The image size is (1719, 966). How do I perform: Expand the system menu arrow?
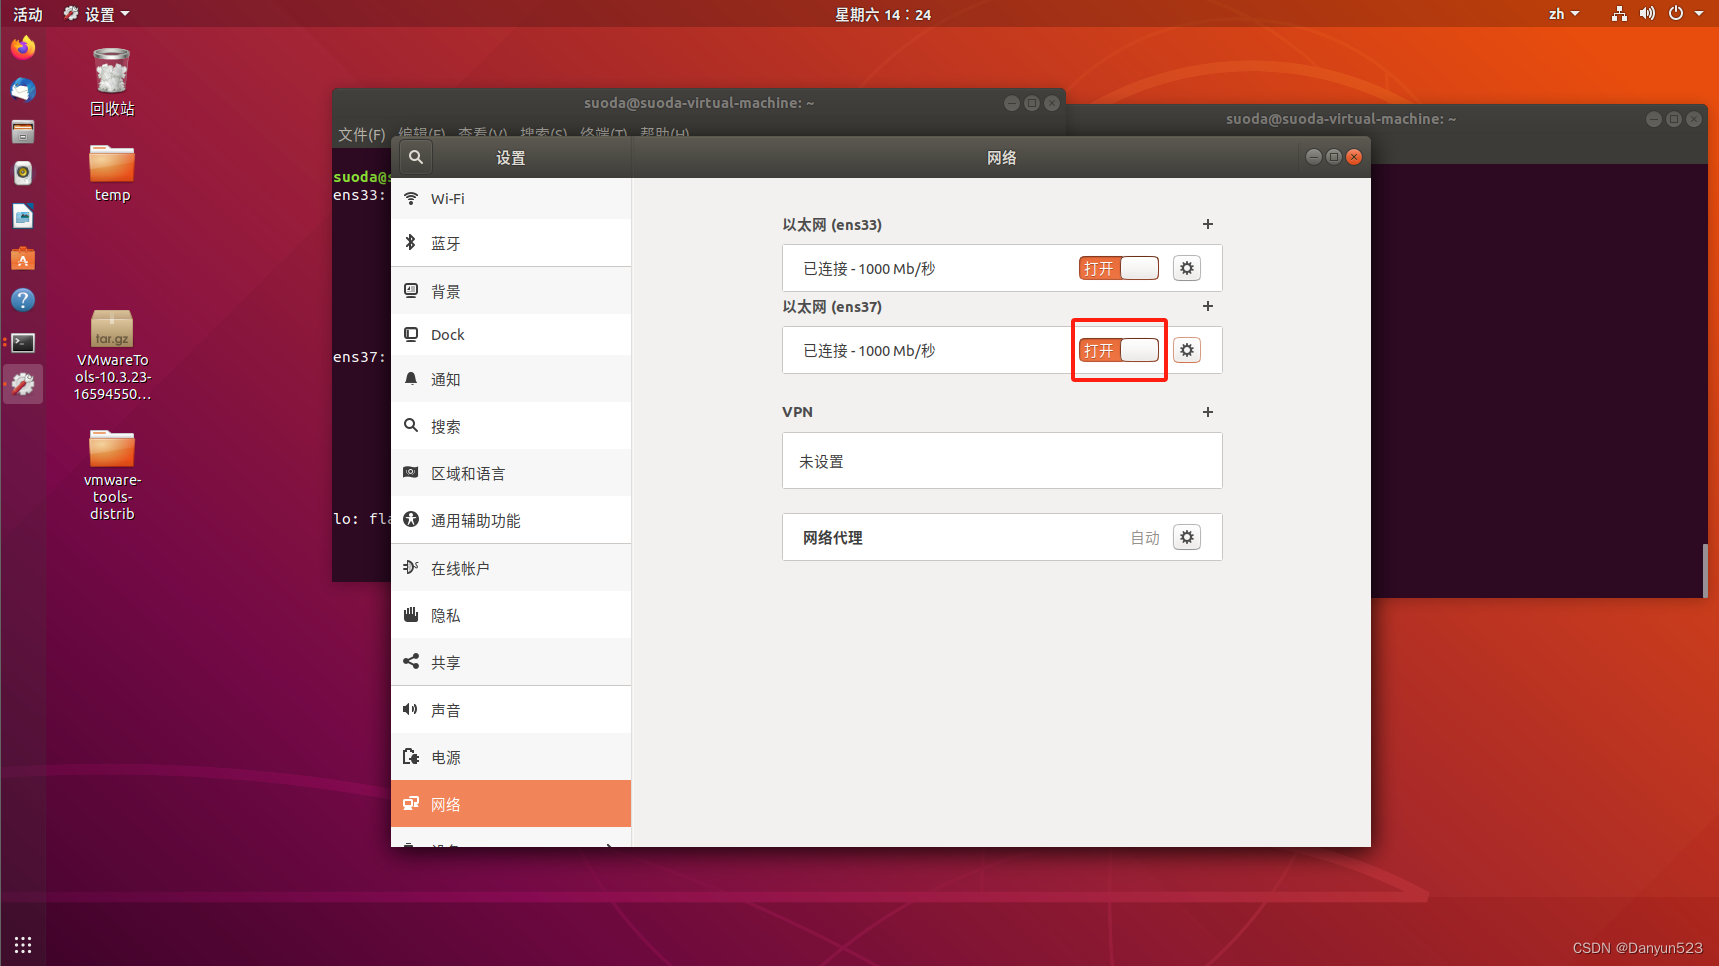click(1699, 14)
